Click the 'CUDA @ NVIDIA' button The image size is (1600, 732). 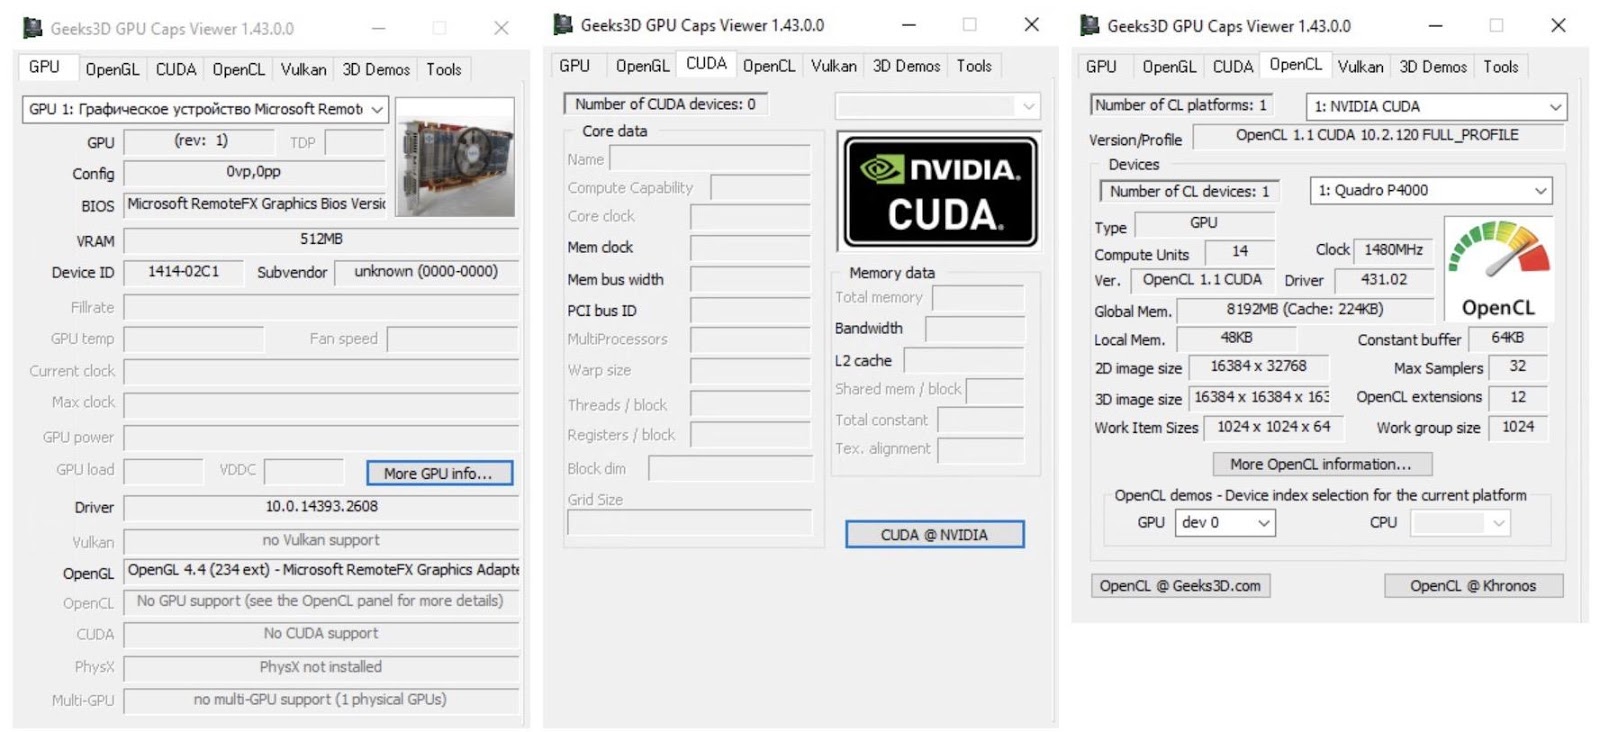934,535
